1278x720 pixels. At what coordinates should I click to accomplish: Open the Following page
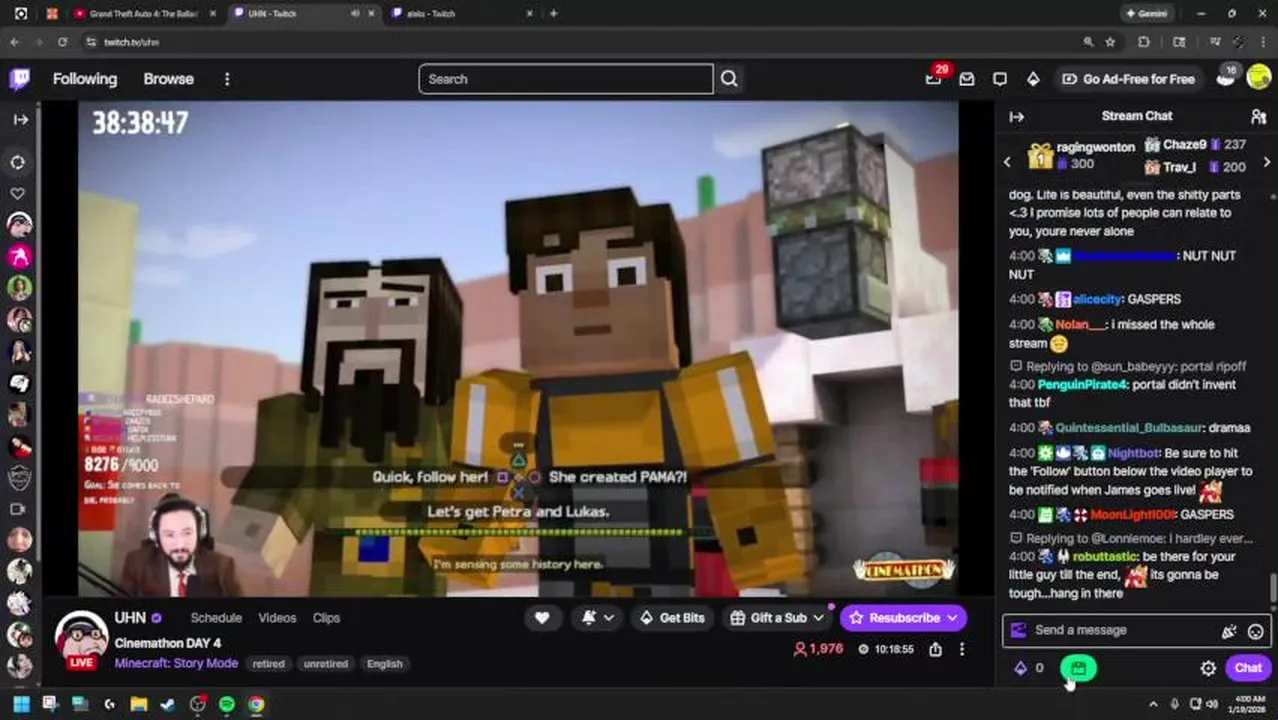click(x=85, y=79)
